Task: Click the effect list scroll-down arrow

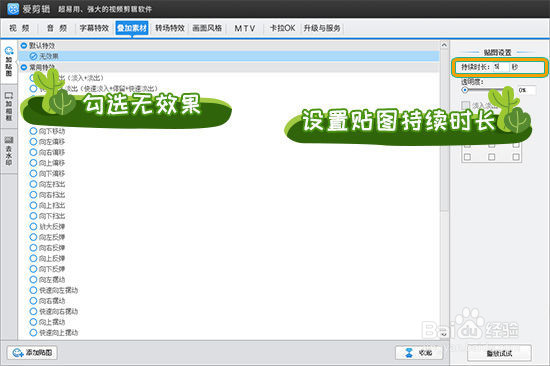Action: point(444,334)
